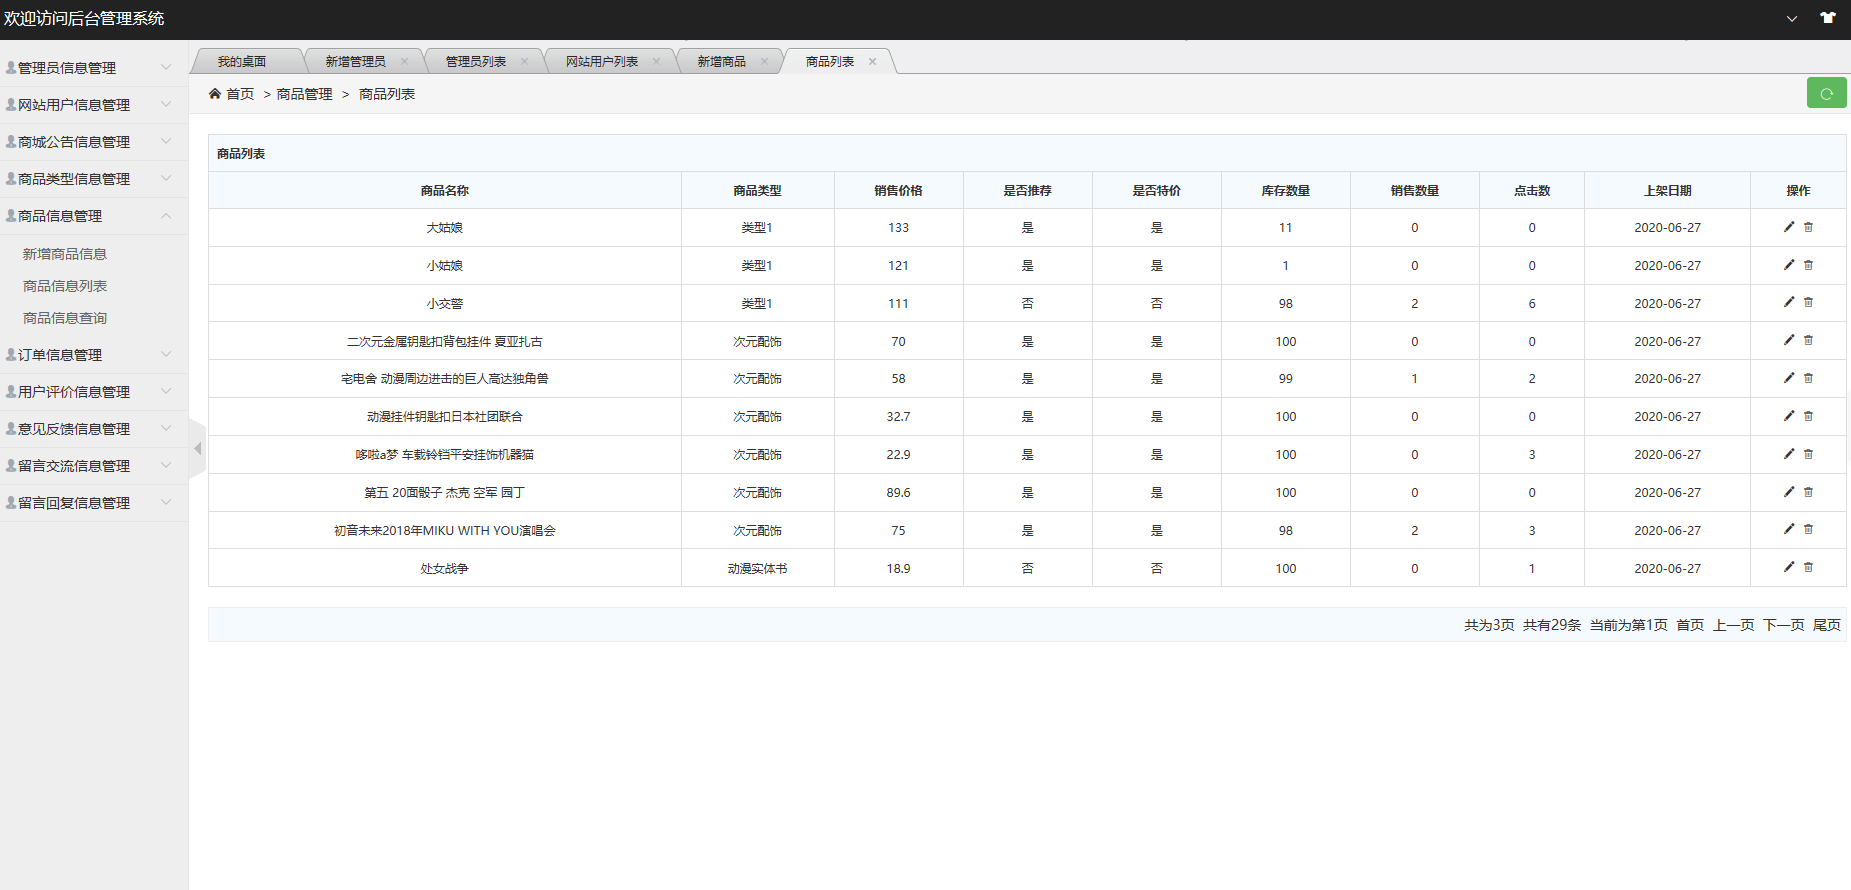Close the 管理员列表 tab

coord(524,61)
